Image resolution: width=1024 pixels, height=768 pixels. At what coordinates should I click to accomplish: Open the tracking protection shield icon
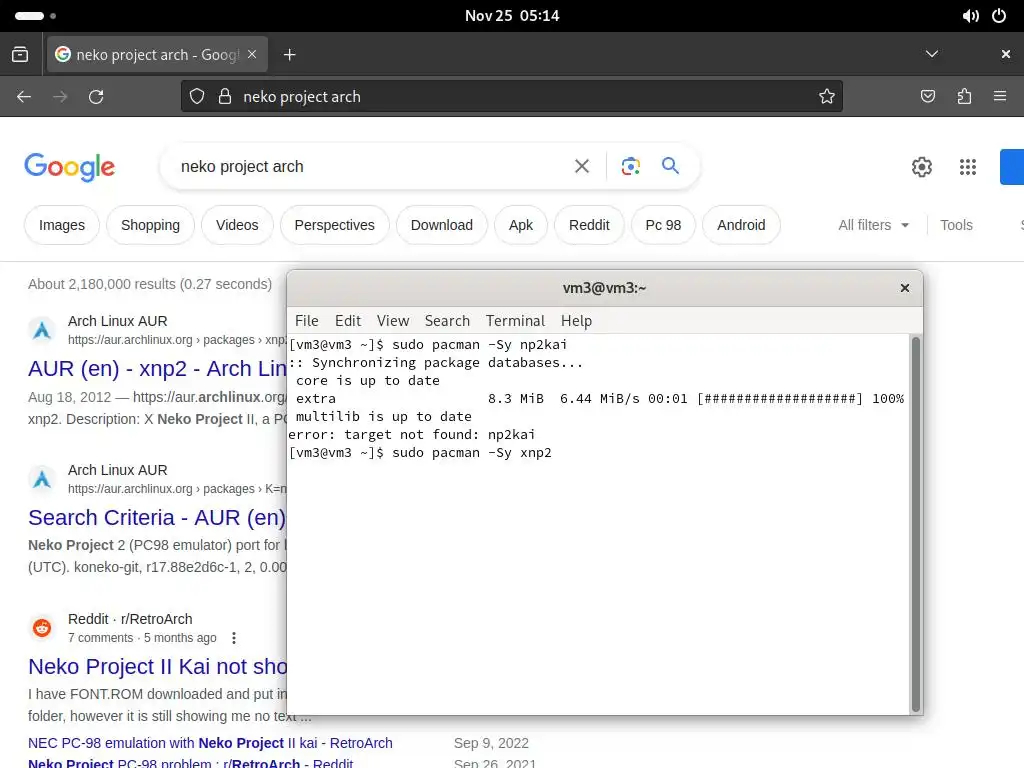[x=197, y=97]
